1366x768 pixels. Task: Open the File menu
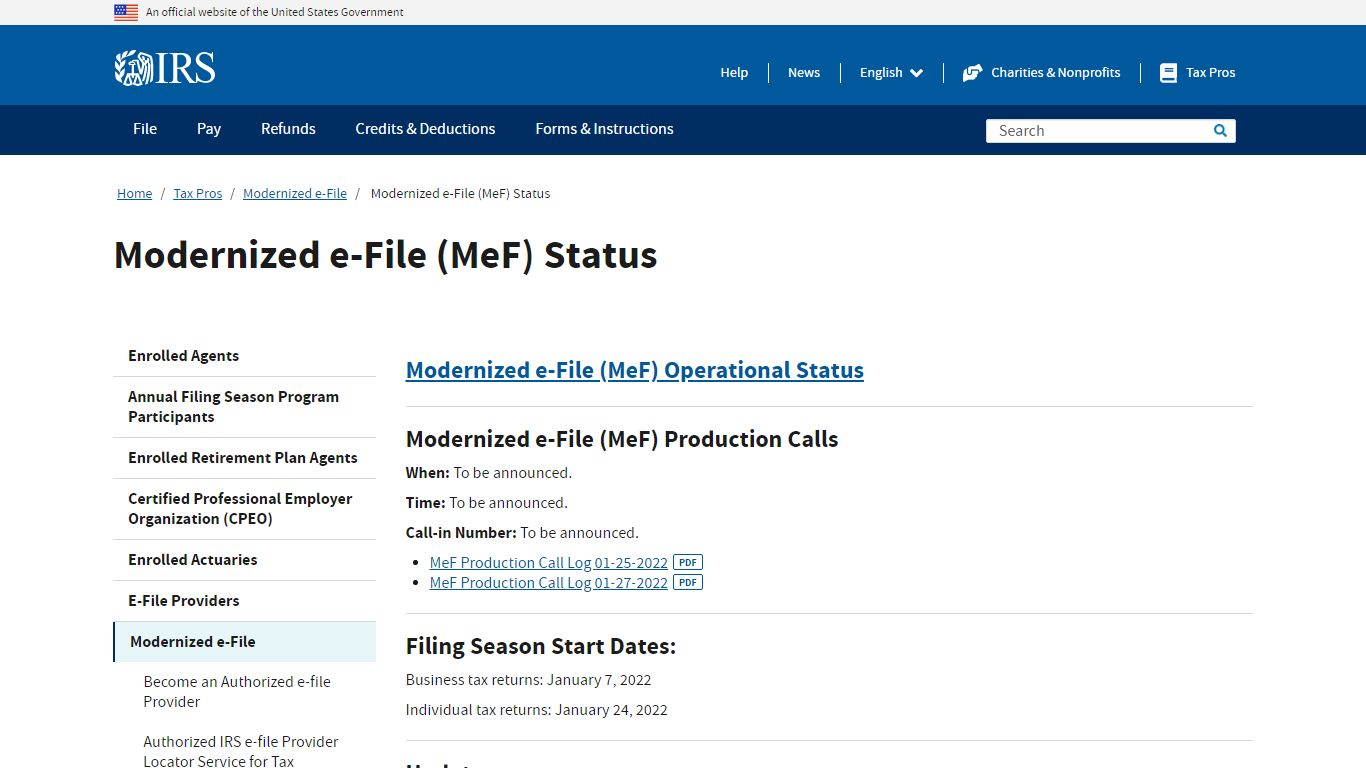tap(145, 129)
